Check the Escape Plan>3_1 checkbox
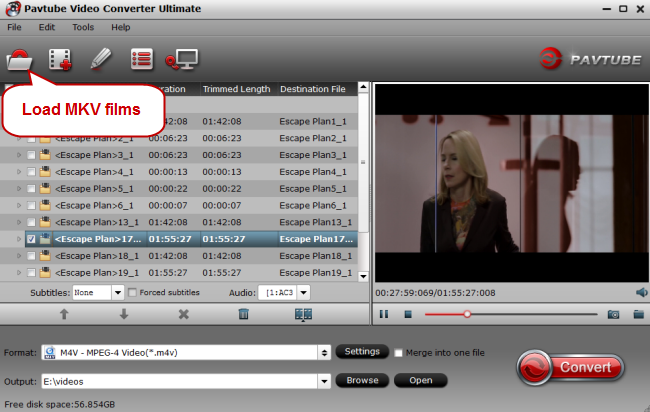This screenshot has width=650, height=412. (x=31, y=155)
